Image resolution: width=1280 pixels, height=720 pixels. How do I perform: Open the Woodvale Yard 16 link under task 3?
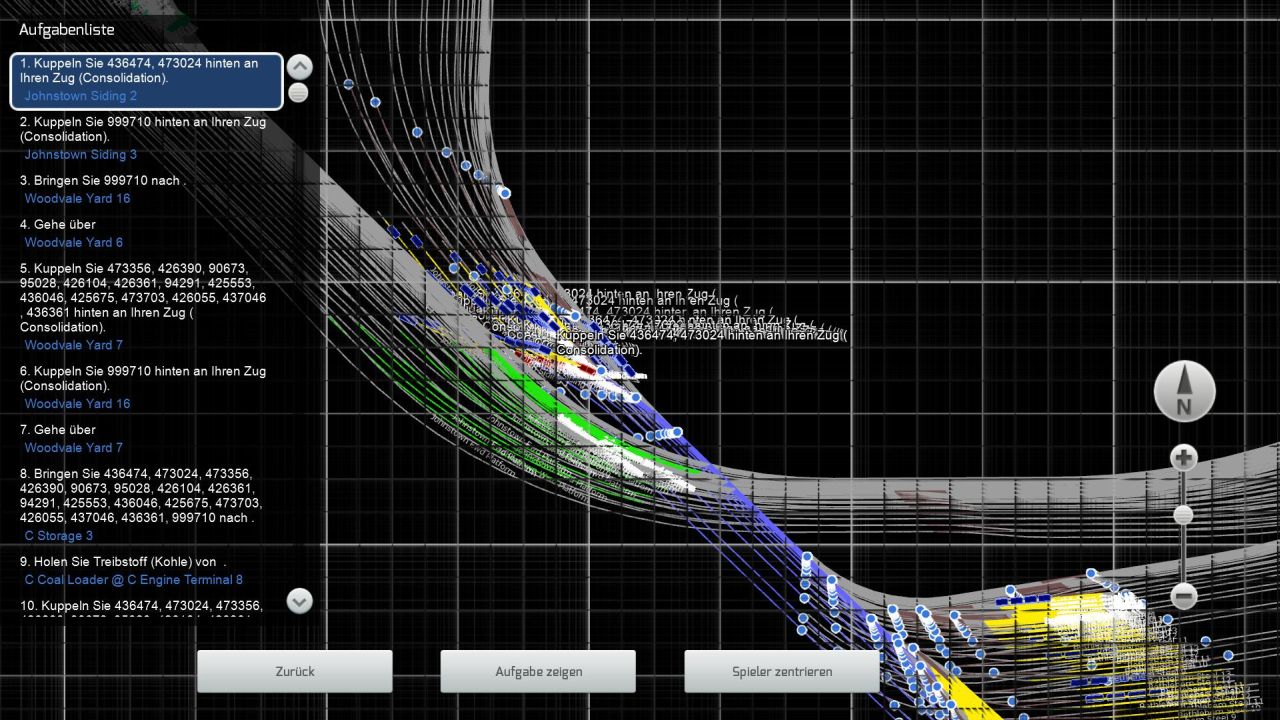tap(77, 199)
